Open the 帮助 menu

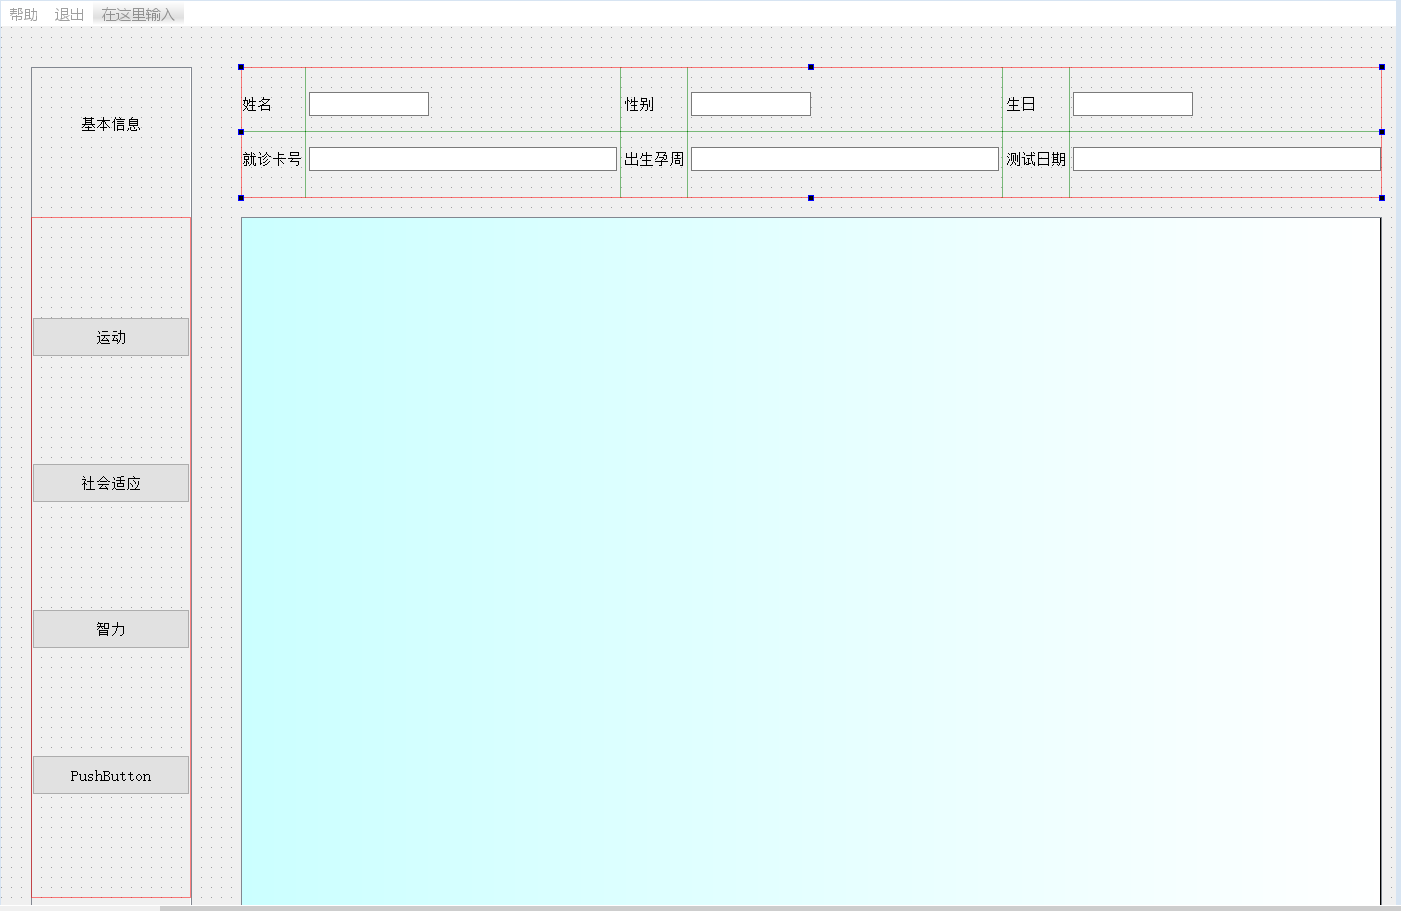pyautogui.click(x=24, y=14)
